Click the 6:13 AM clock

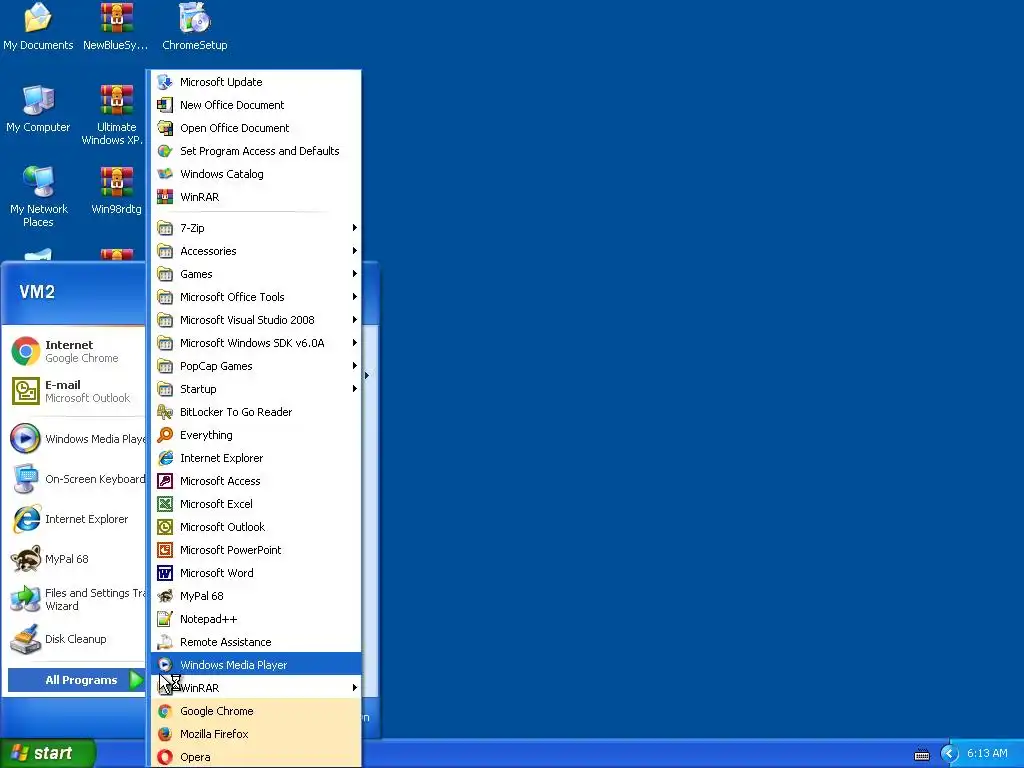(x=987, y=754)
